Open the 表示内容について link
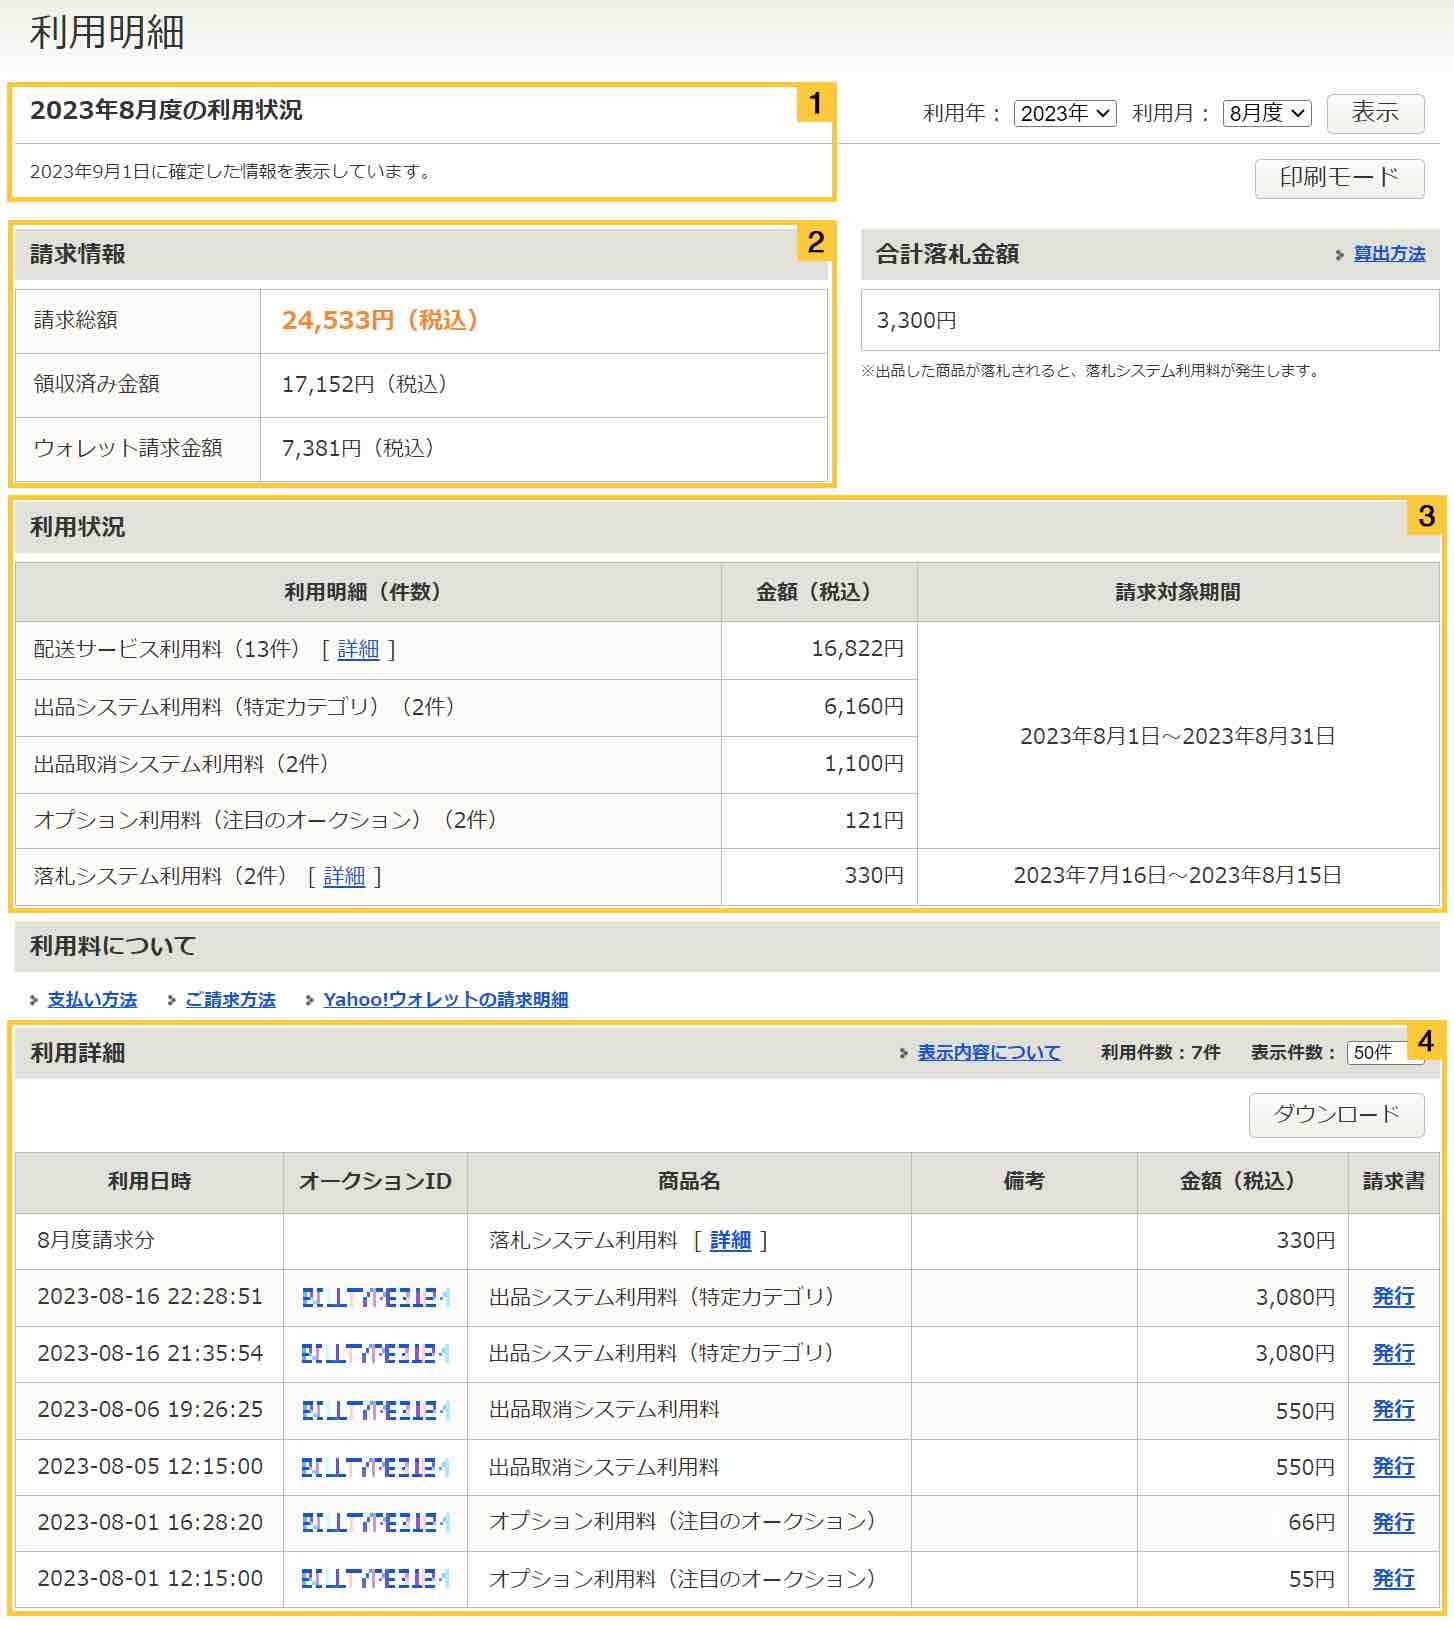The width and height of the screenshot is (1454, 1626). tap(988, 1052)
